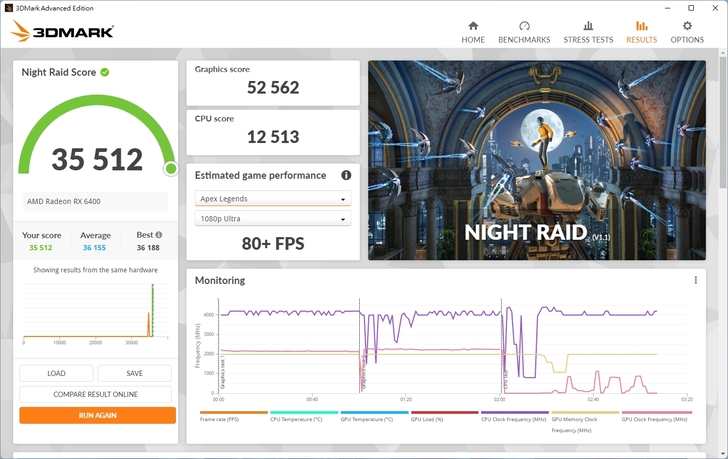This screenshot has width=728, height=459.
Task: Click the Best score info icon
Action: [x=159, y=235]
